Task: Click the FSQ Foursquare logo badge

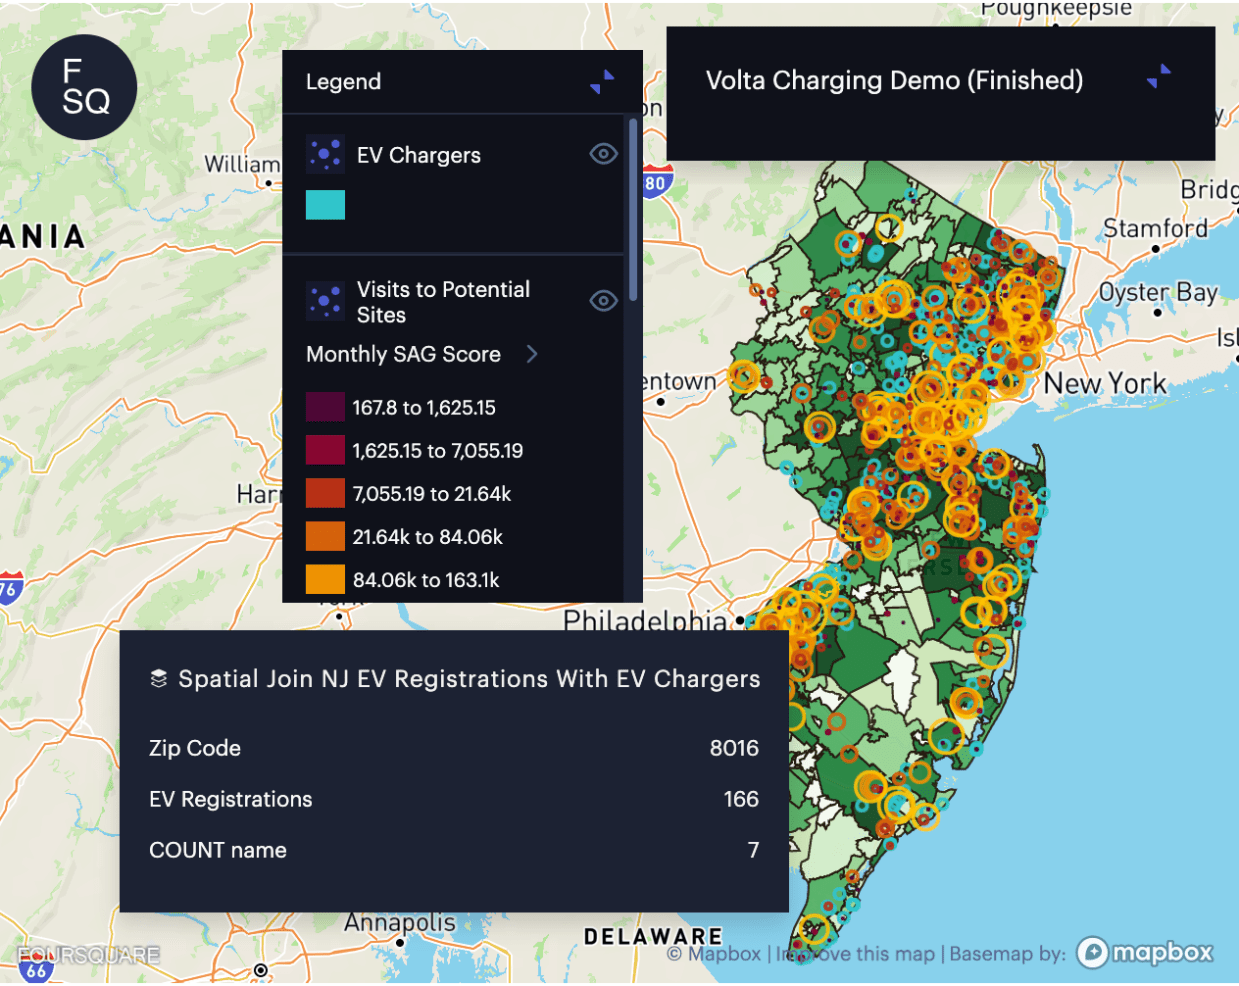Action: 84,87
